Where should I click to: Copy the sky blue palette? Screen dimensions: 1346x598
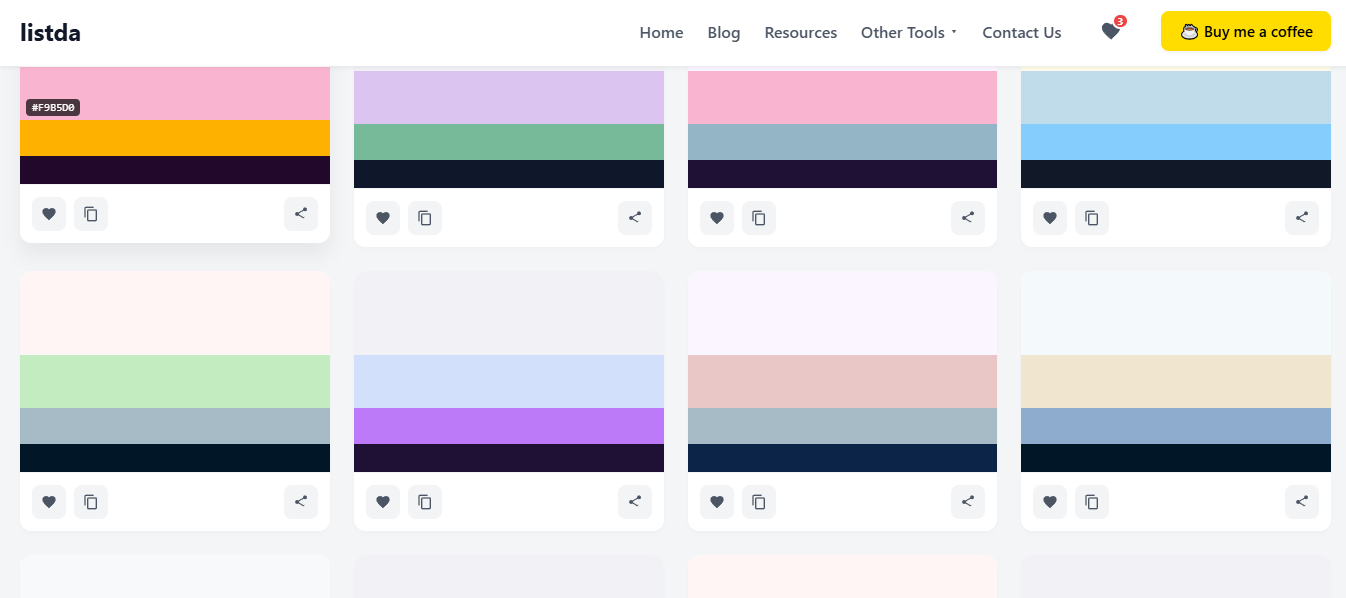click(x=1092, y=218)
